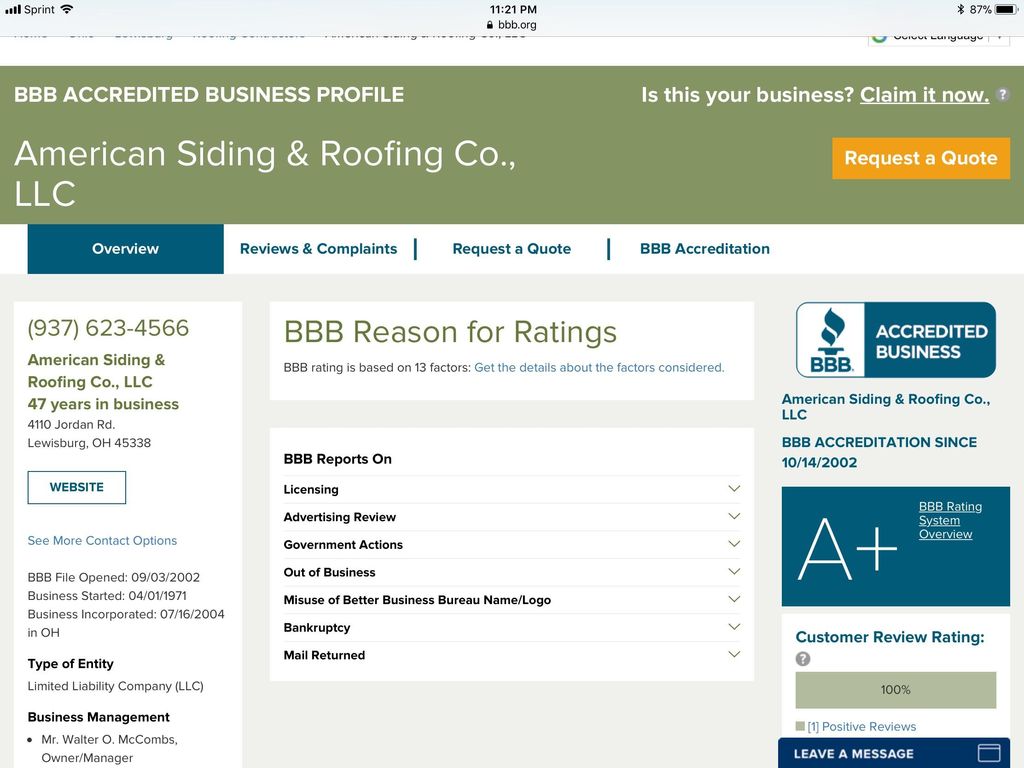Expand the Mail Returned chevron
The height and width of the screenshot is (768, 1024).
coord(734,654)
